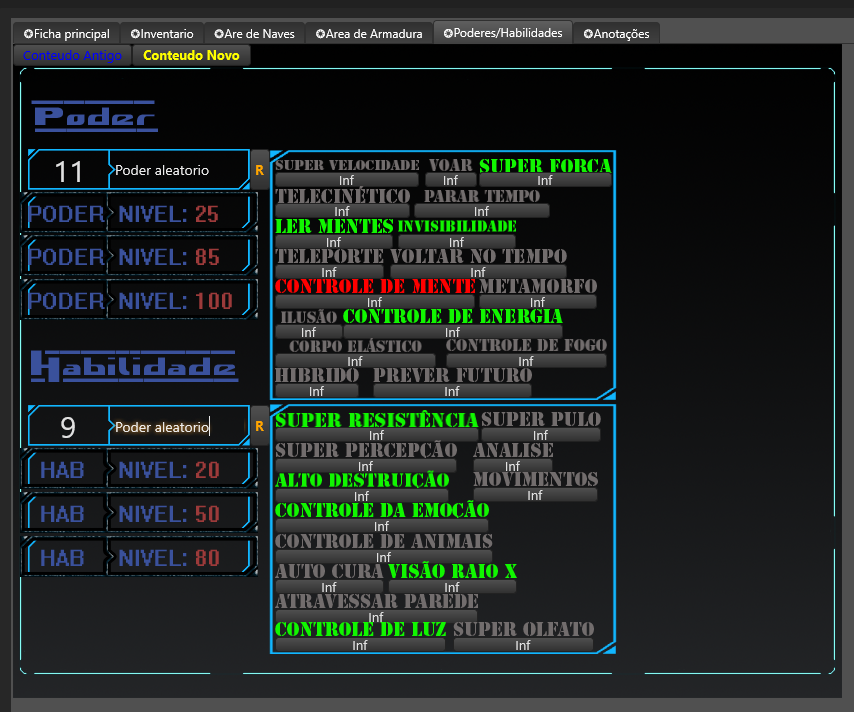Toggle the SUPER FORCA power label
The width and height of the screenshot is (854, 712).
(x=545, y=166)
